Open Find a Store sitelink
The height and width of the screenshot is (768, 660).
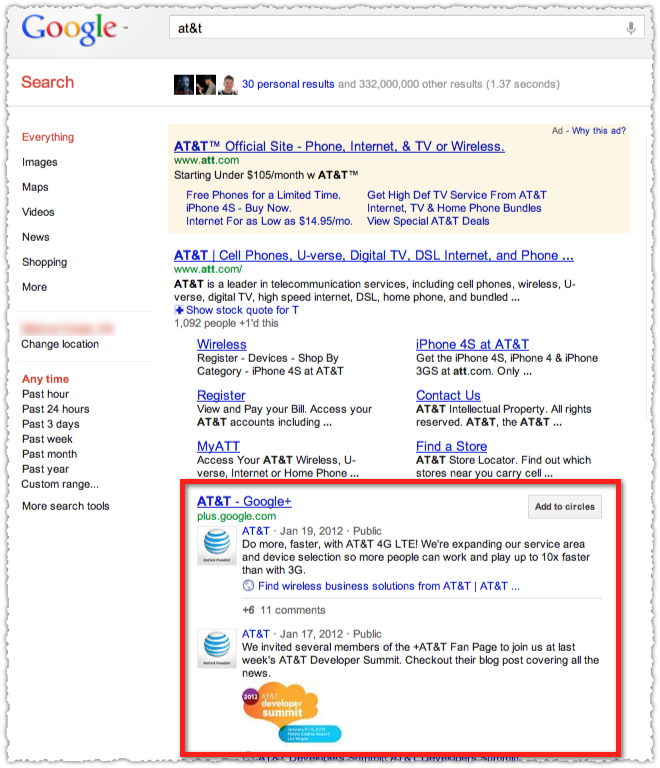[451, 446]
